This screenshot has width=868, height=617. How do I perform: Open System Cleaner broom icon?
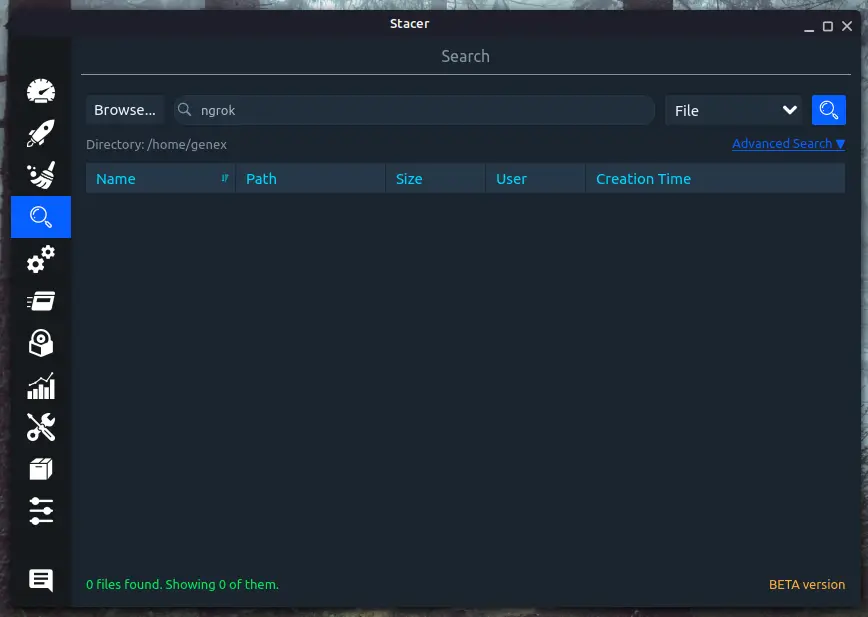click(x=41, y=175)
